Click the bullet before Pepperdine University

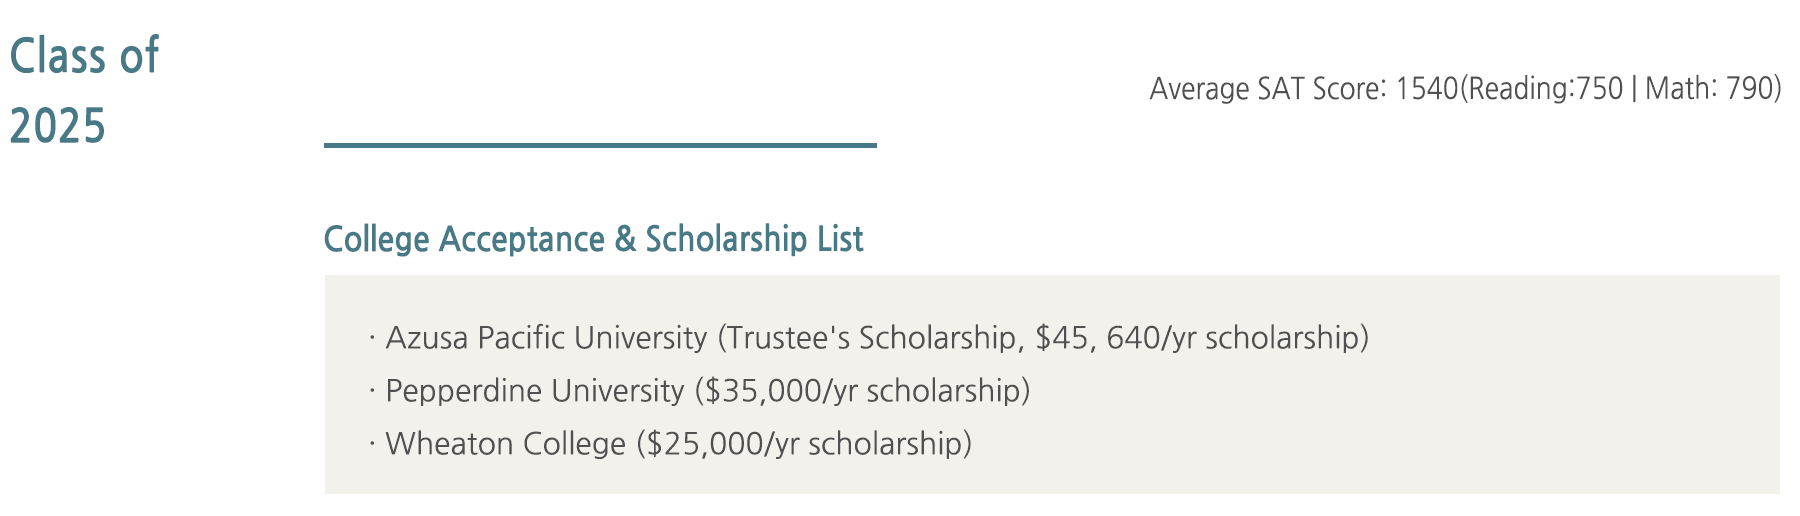371,390
